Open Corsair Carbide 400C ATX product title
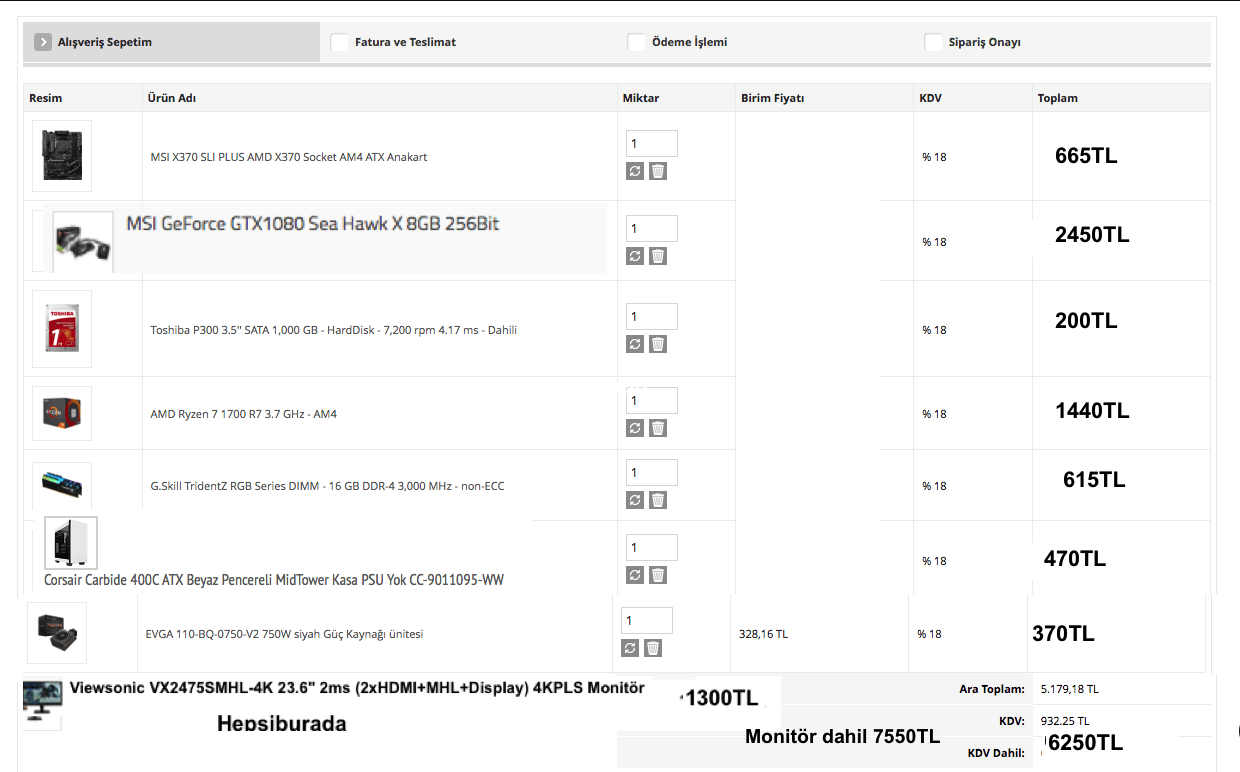The height and width of the screenshot is (772, 1240). tap(274, 580)
